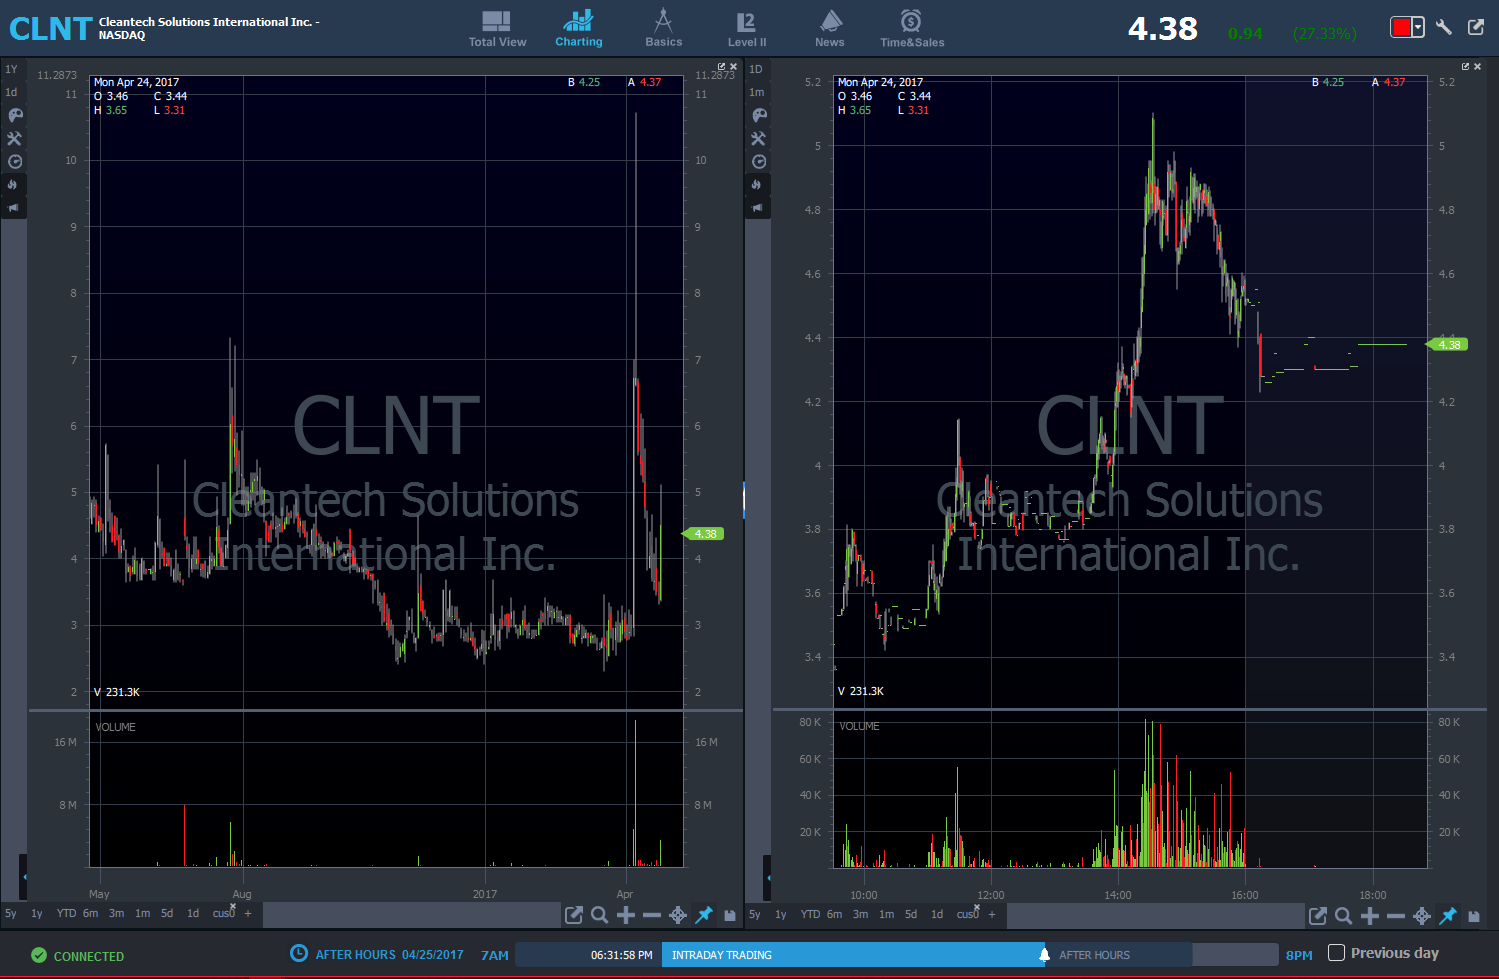
Task: Set right chart range to 1m
Action: 887,914
